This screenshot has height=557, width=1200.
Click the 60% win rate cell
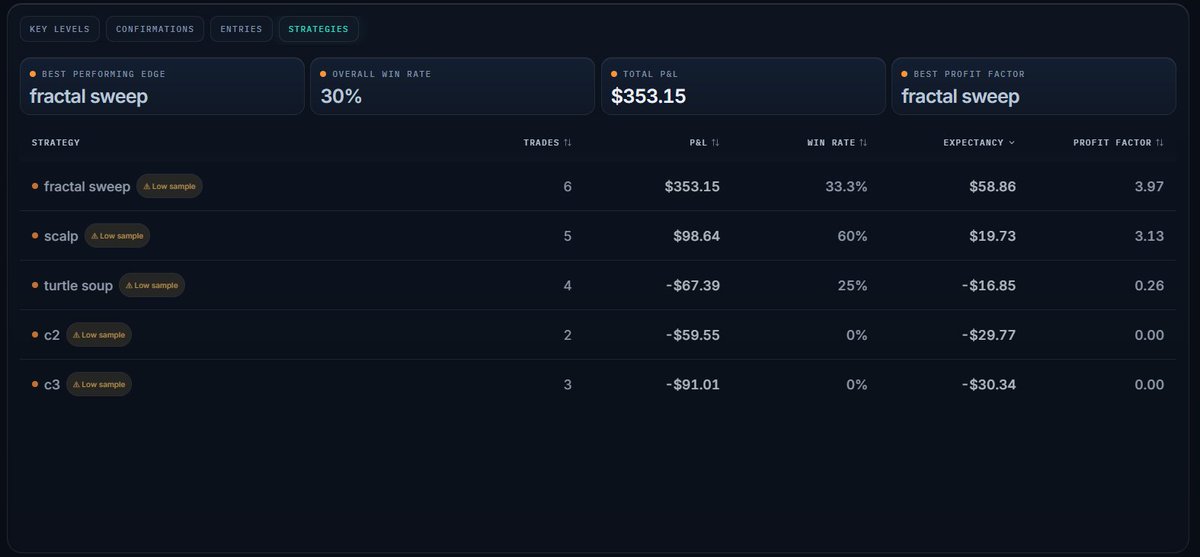point(852,236)
